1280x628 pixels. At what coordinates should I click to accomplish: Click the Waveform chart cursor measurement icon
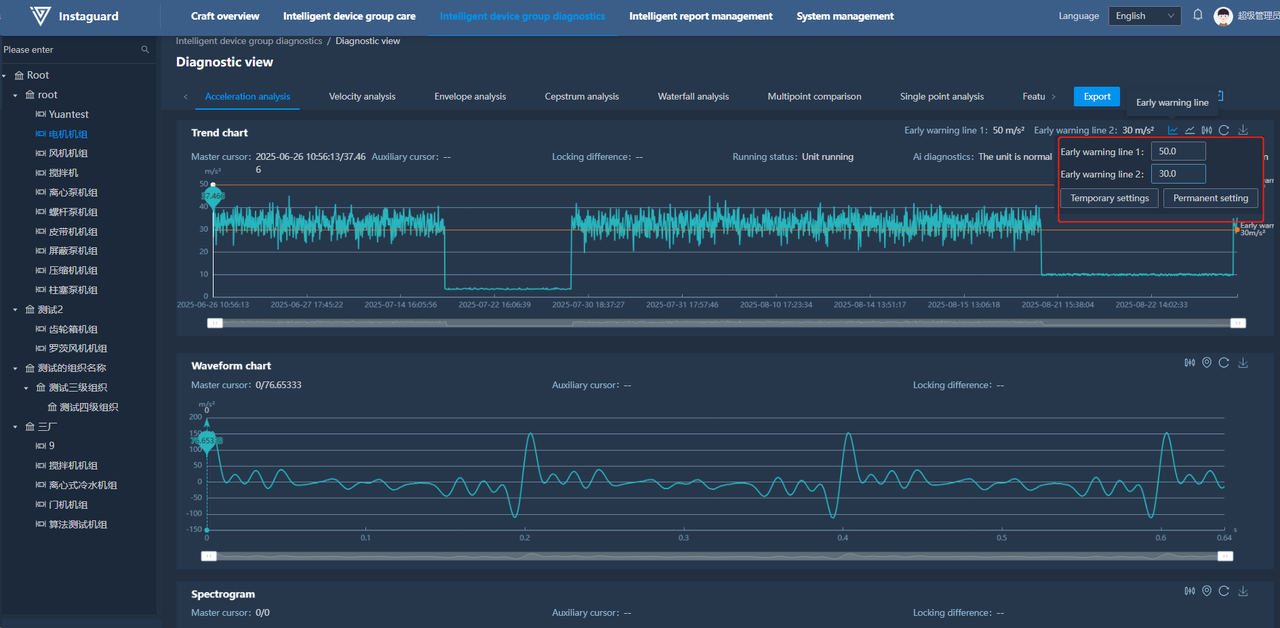[x=1189, y=363]
